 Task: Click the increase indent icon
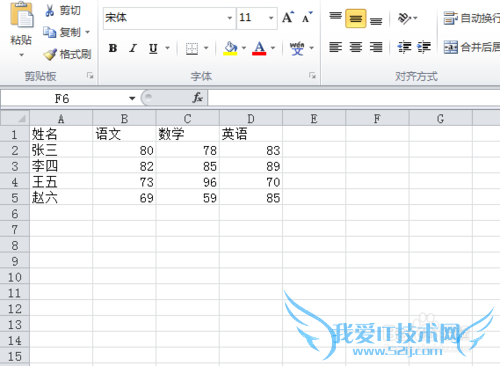(424, 47)
